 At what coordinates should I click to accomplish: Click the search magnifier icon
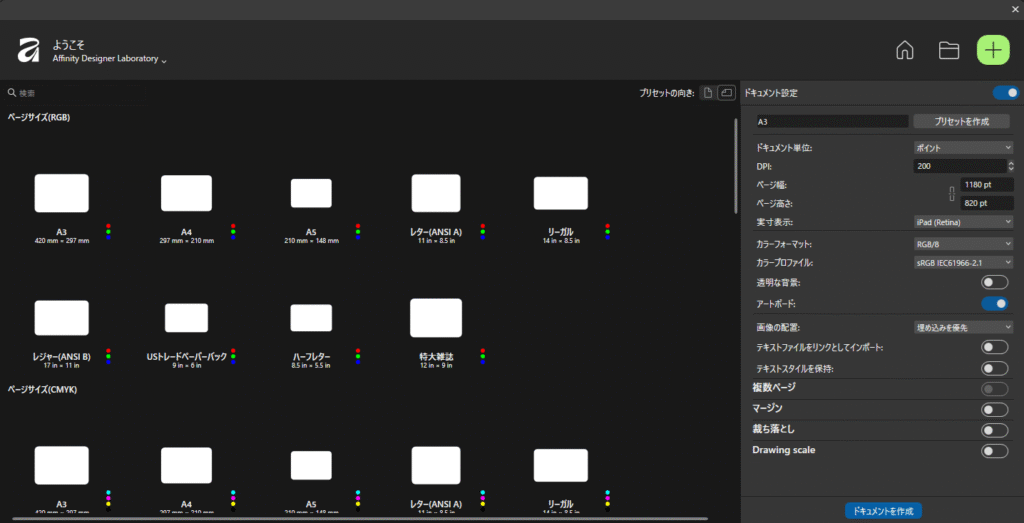tap(12, 93)
